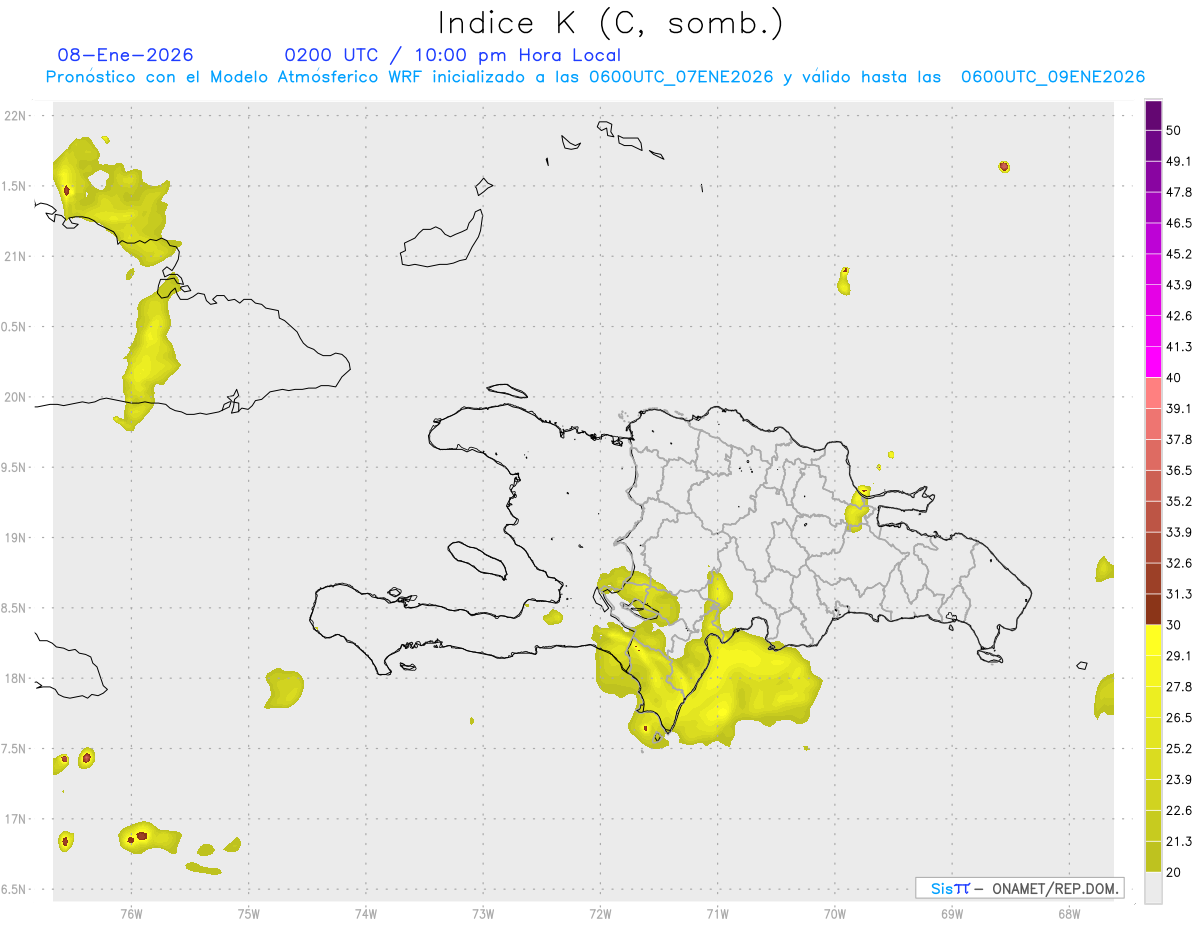Click the colorbar value 45.2
Viewport: 1200px width, 927px height.
pyautogui.click(x=1179, y=254)
